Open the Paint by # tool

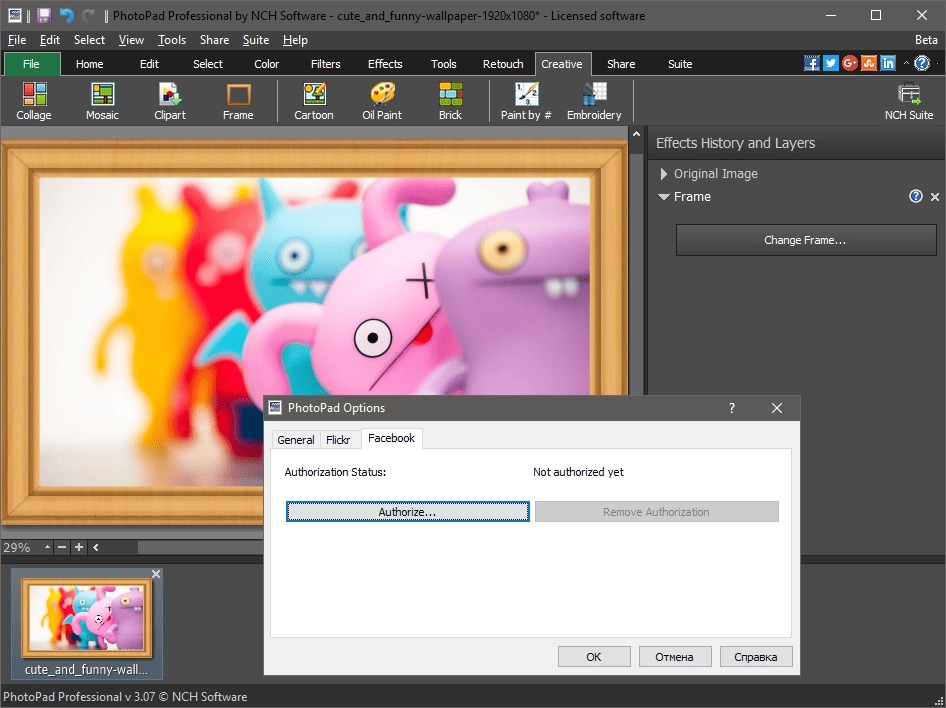[526, 101]
